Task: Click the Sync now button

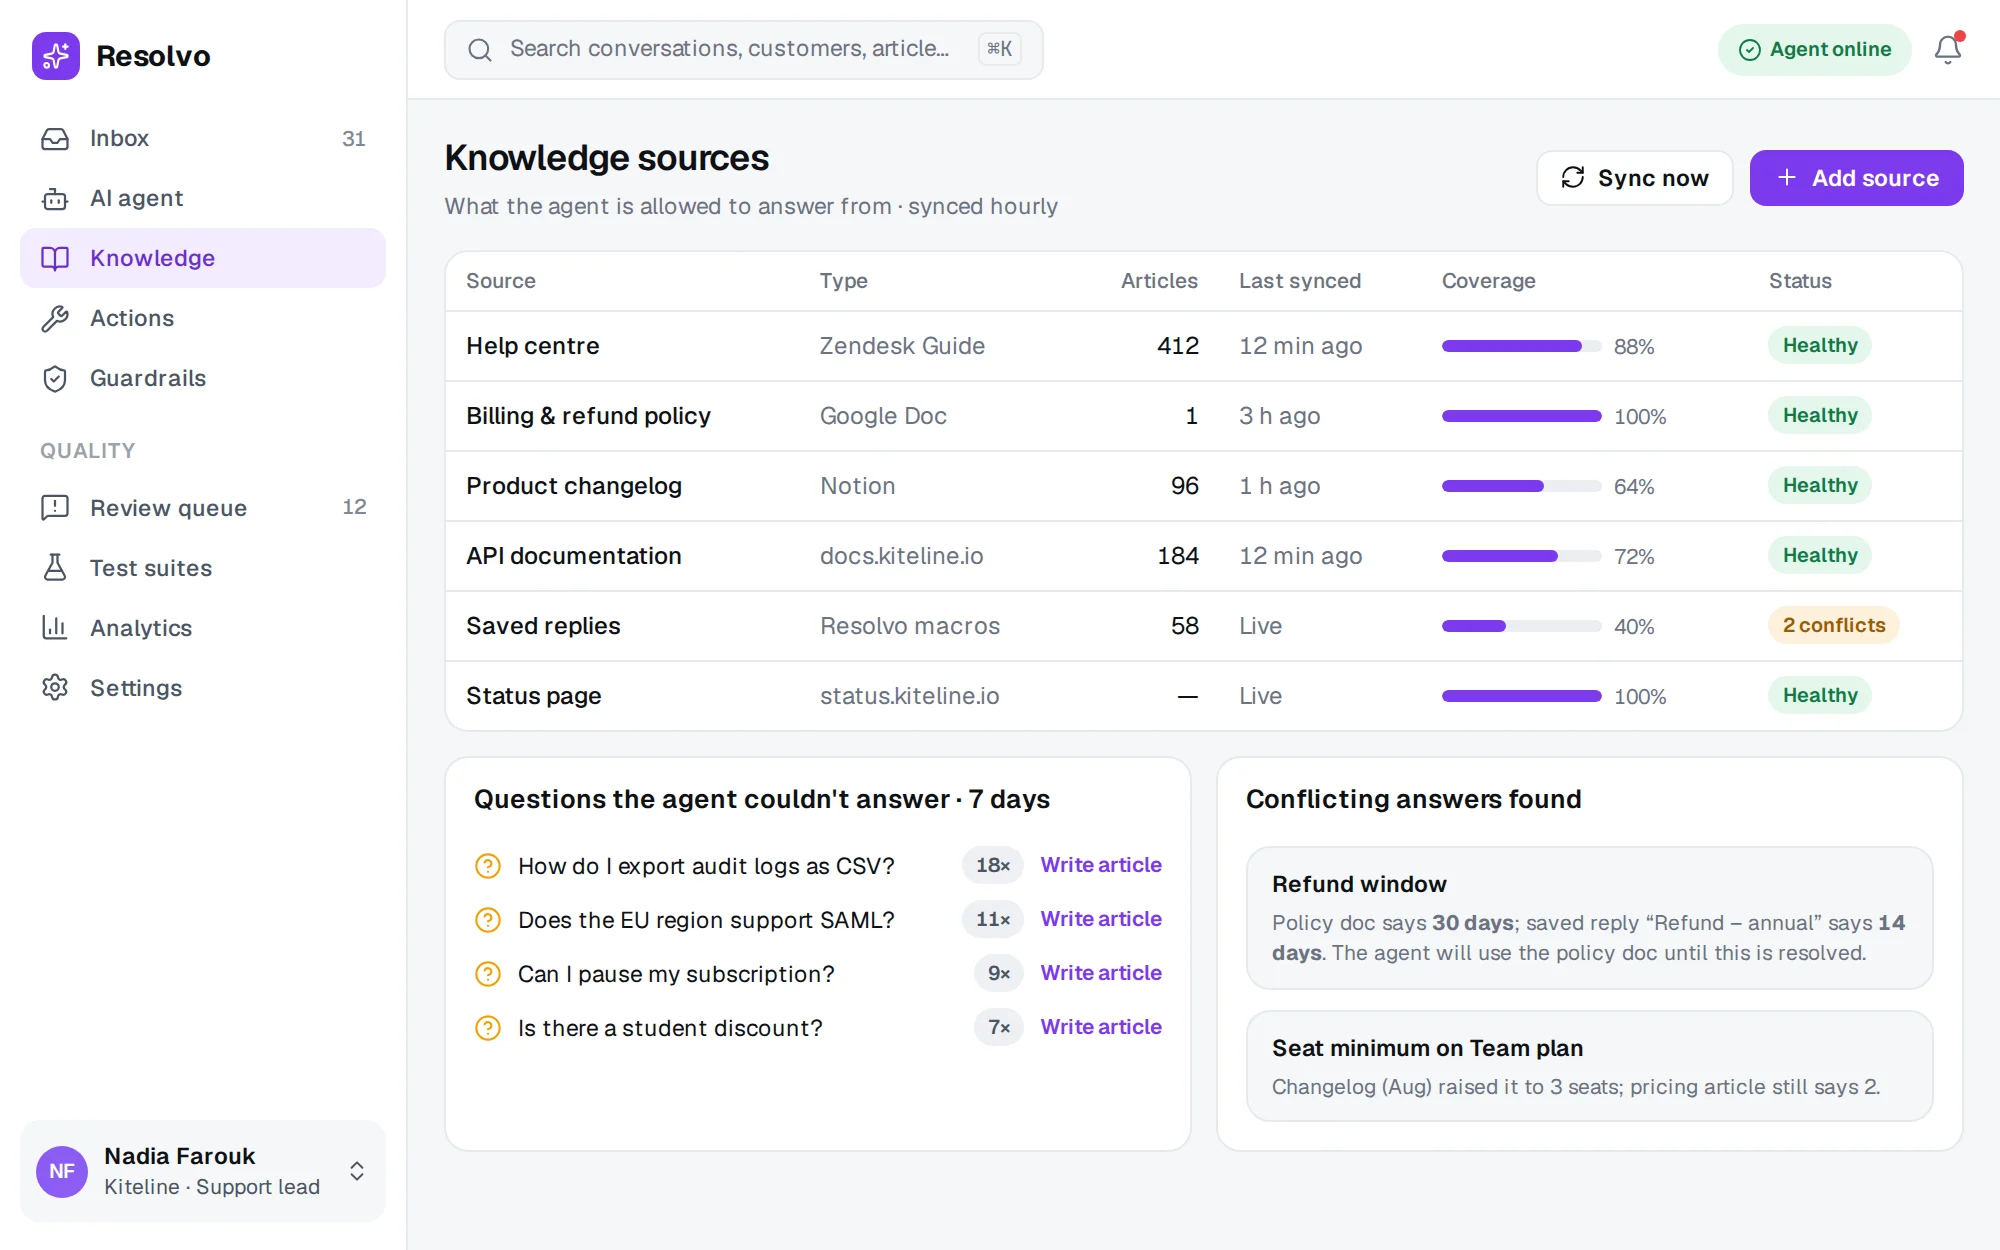Action: tap(1635, 178)
